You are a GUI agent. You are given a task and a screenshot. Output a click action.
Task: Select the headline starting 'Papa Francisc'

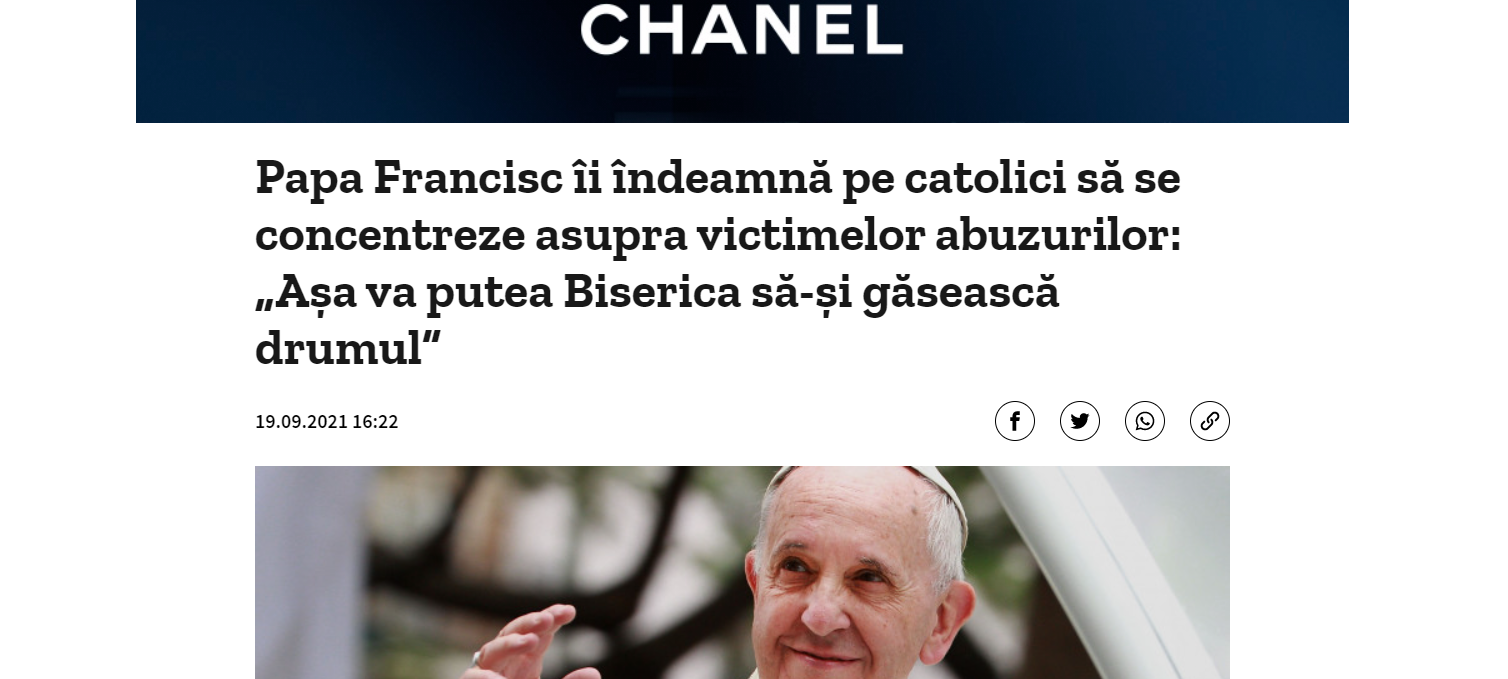tap(718, 263)
